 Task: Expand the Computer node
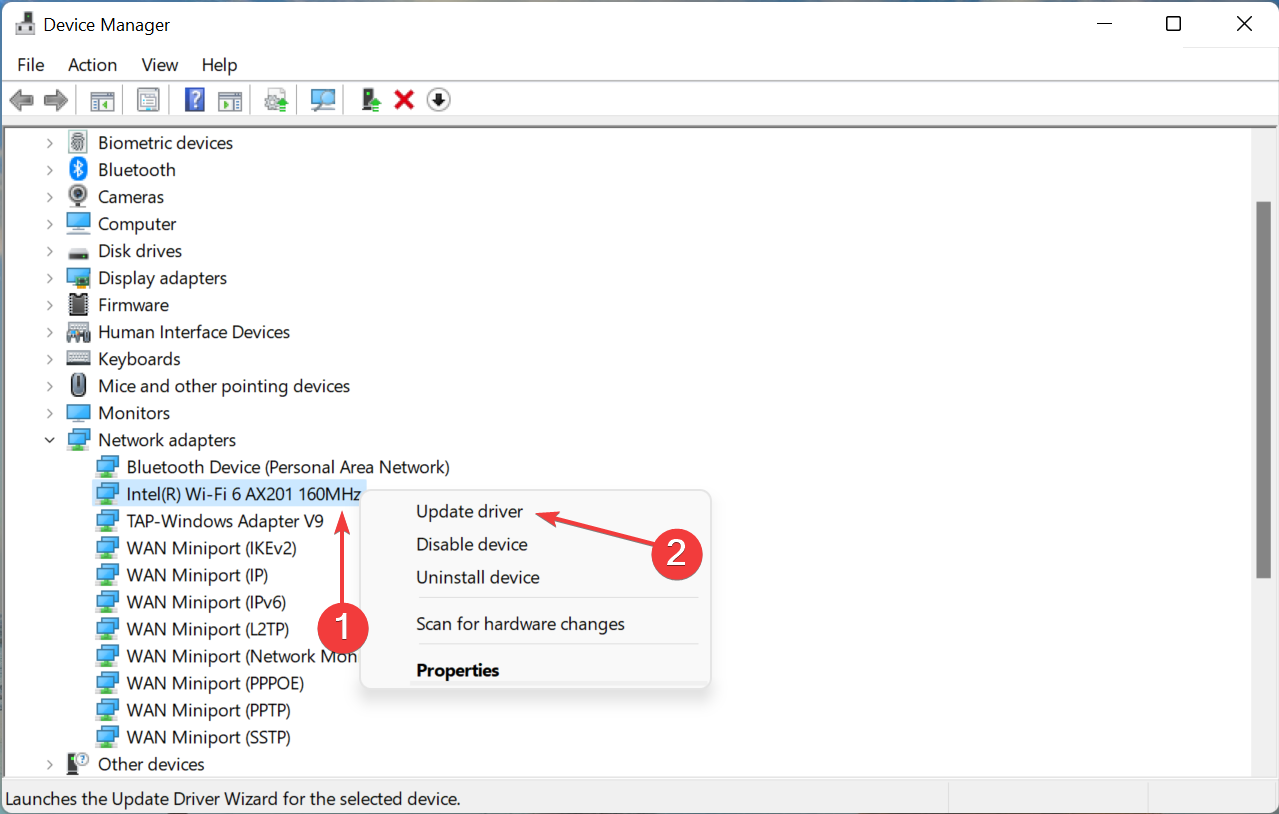click(x=50, y=224)
